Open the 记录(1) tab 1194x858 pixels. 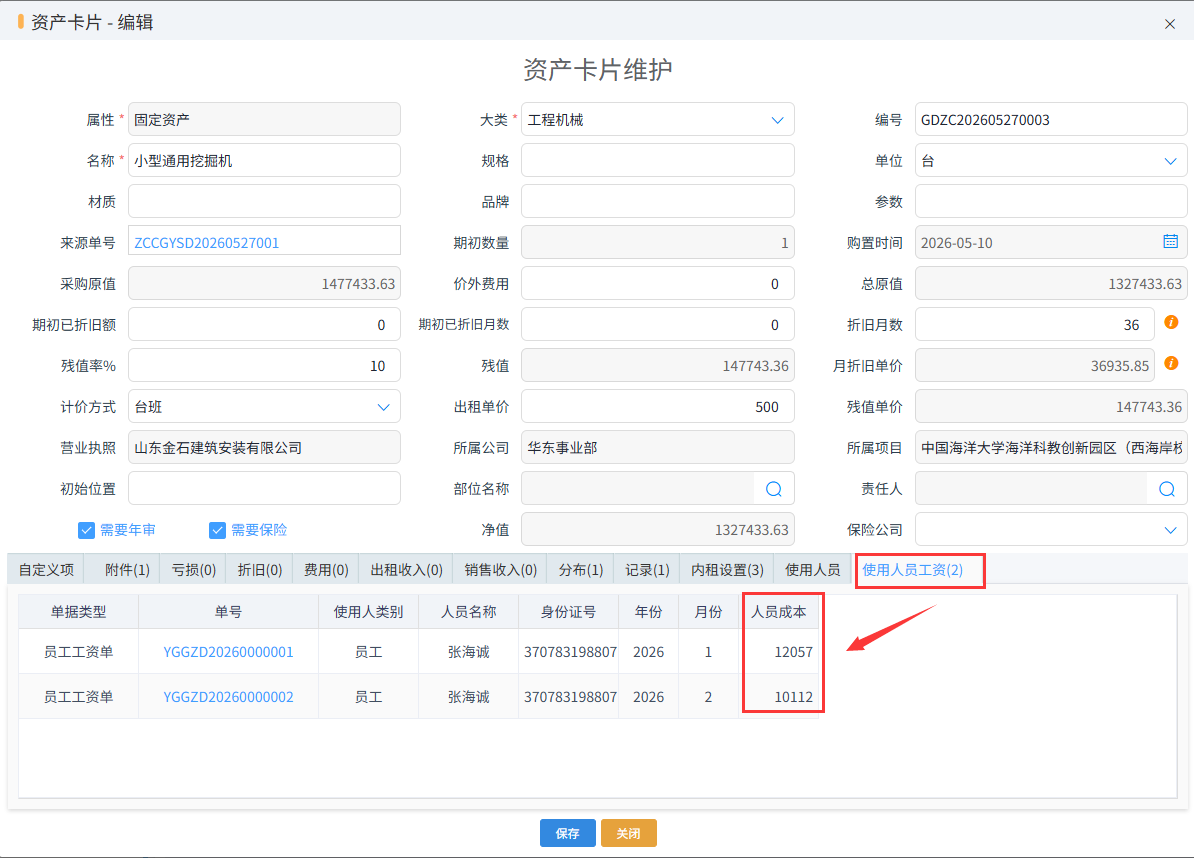(x=647, y=570)
